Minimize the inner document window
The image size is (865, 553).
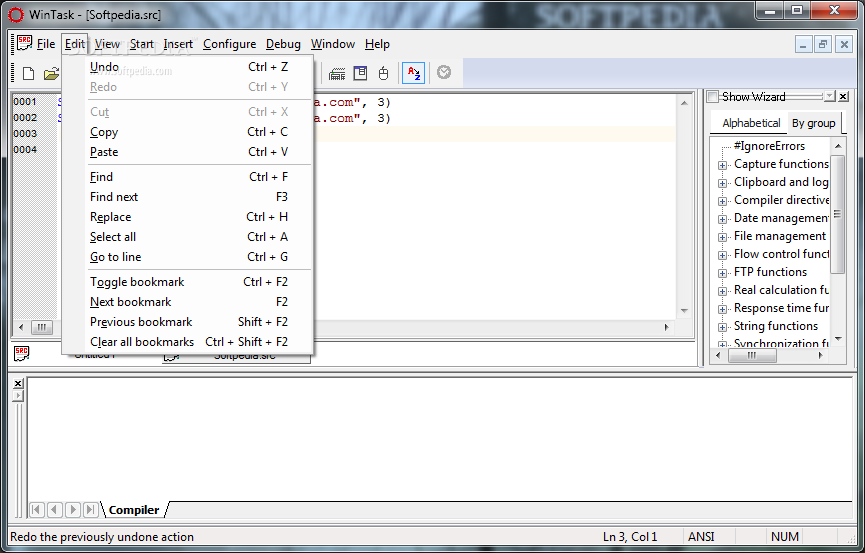tap(803, 44)
